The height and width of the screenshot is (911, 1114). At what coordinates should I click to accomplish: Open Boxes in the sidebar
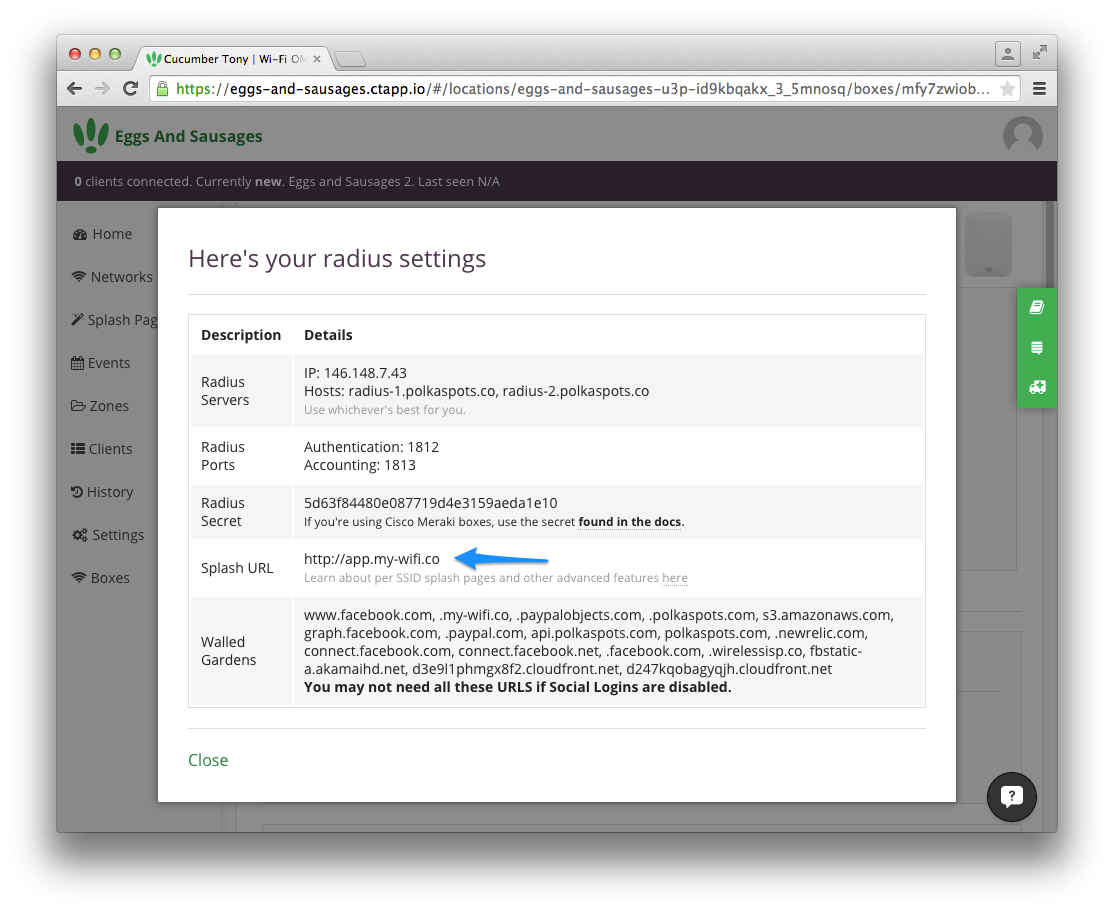tap(101, 578)
